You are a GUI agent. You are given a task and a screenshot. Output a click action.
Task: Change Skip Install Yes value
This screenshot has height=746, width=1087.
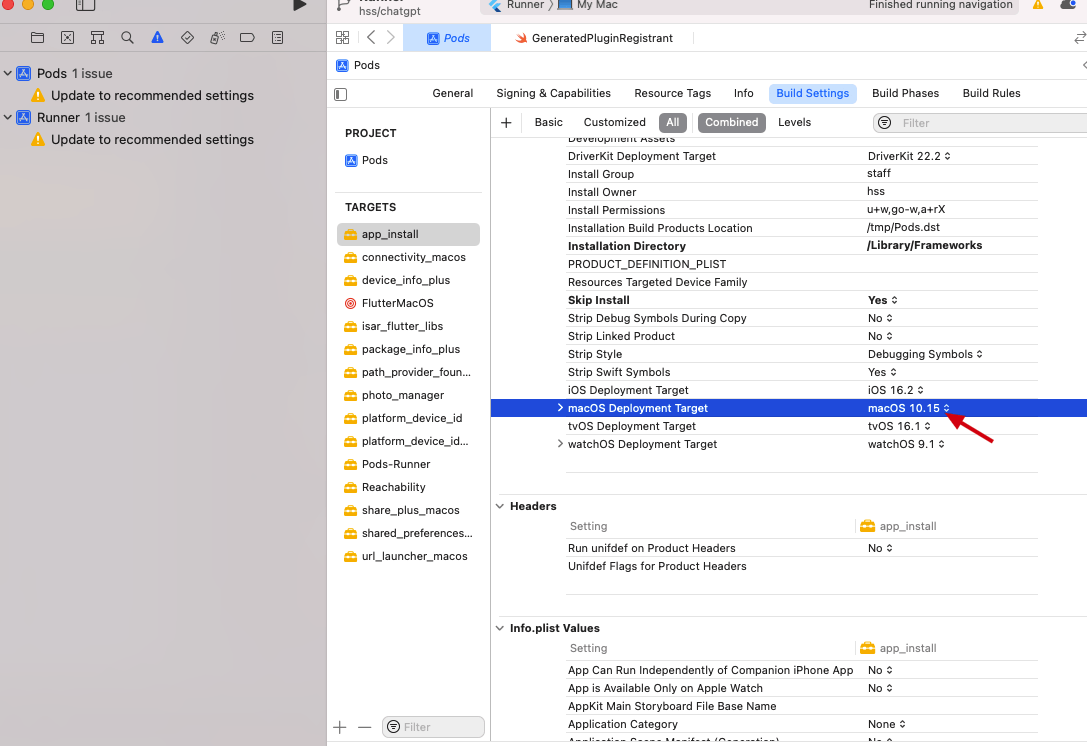point(882,300)
